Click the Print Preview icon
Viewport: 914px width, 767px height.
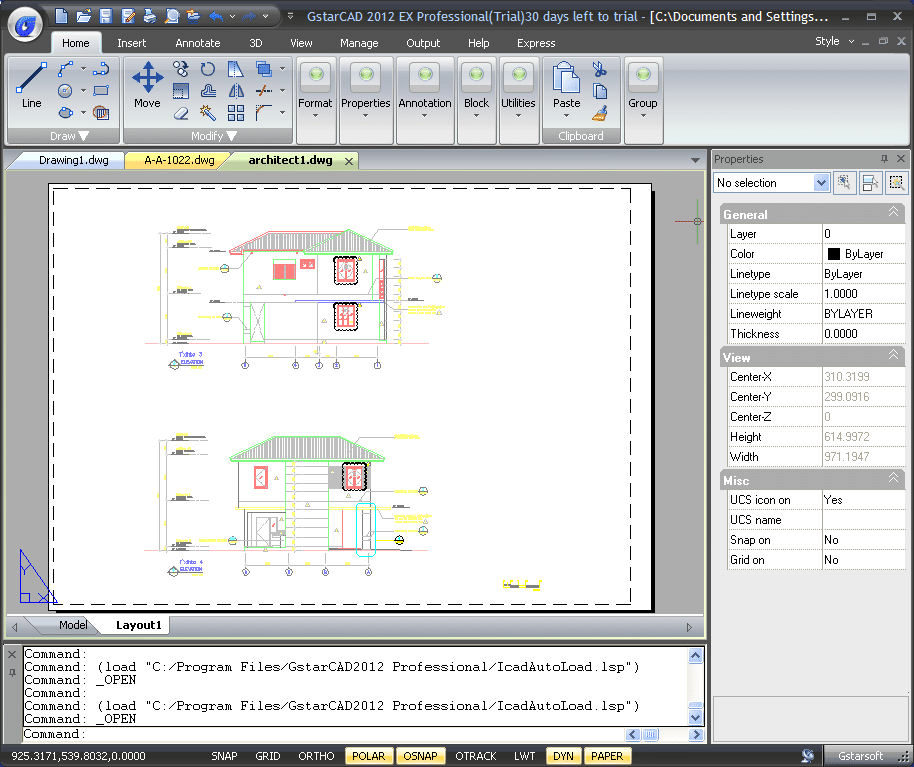[x=171, y=16]
